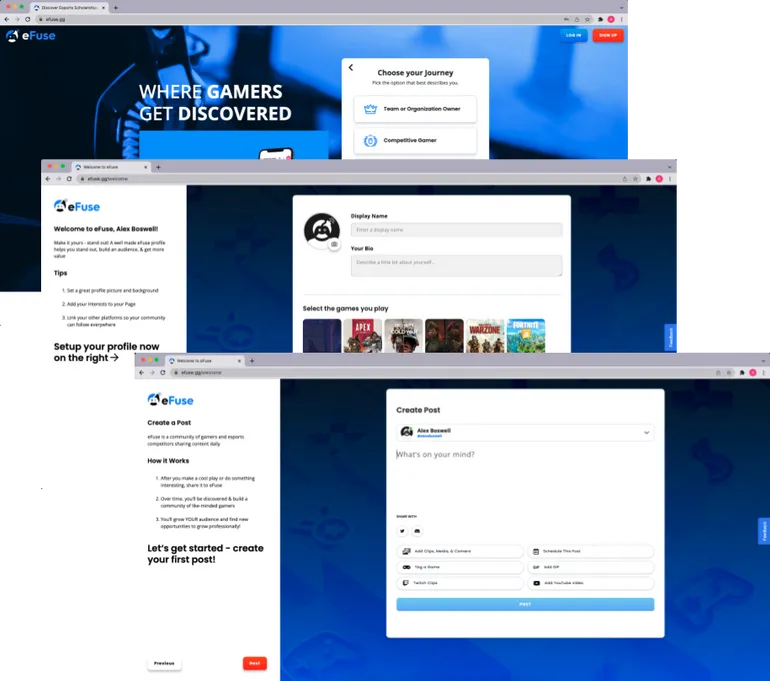Viewport: 770px width, 681px height.
Task: Click Add YouTube Video button
Action: 591,583
